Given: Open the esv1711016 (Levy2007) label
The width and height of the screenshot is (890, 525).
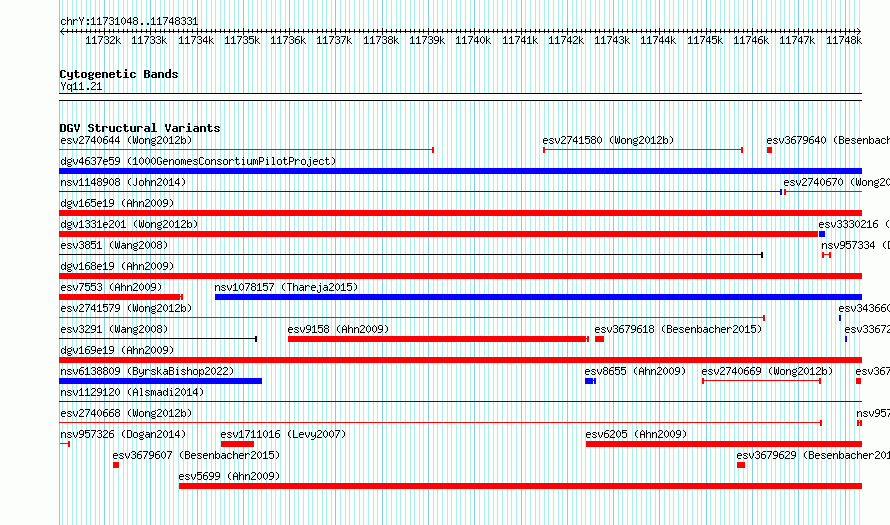Looking at the screenshot, I should click(x=283, y=434).
